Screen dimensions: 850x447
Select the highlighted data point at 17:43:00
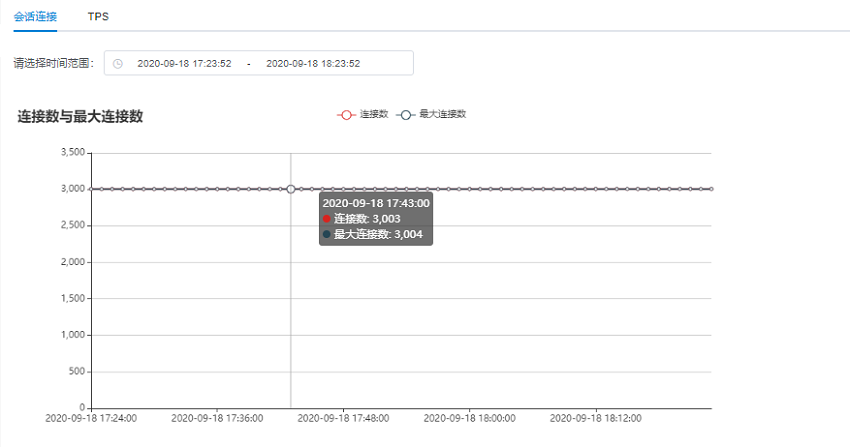(x=291, y=189)
